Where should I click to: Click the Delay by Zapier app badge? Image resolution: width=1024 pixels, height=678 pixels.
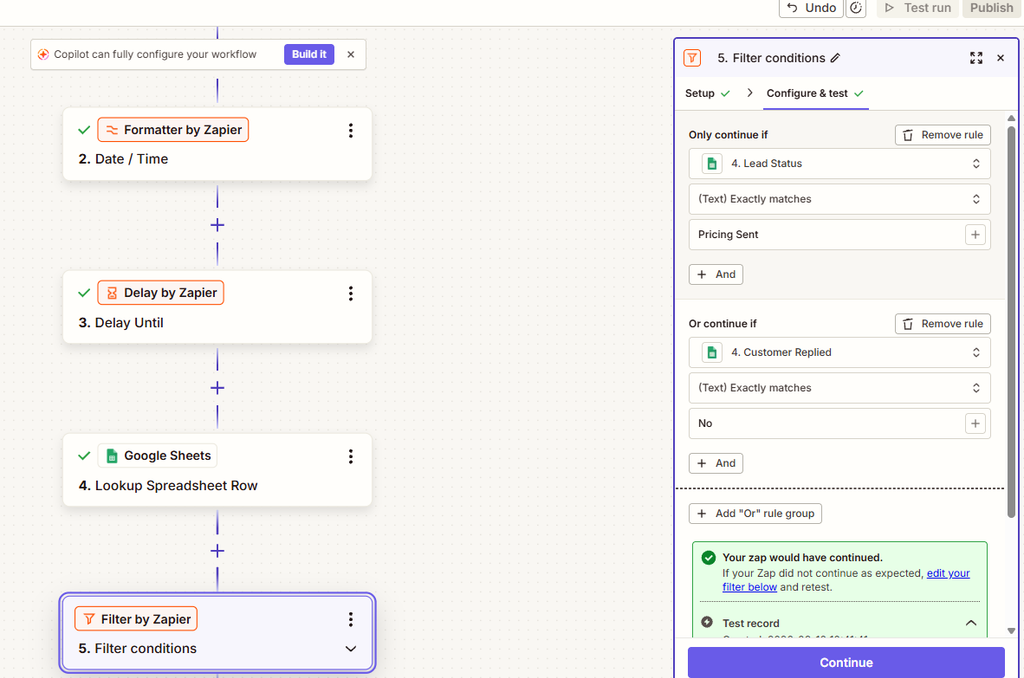pyautogui.click(x=161, y=293)
